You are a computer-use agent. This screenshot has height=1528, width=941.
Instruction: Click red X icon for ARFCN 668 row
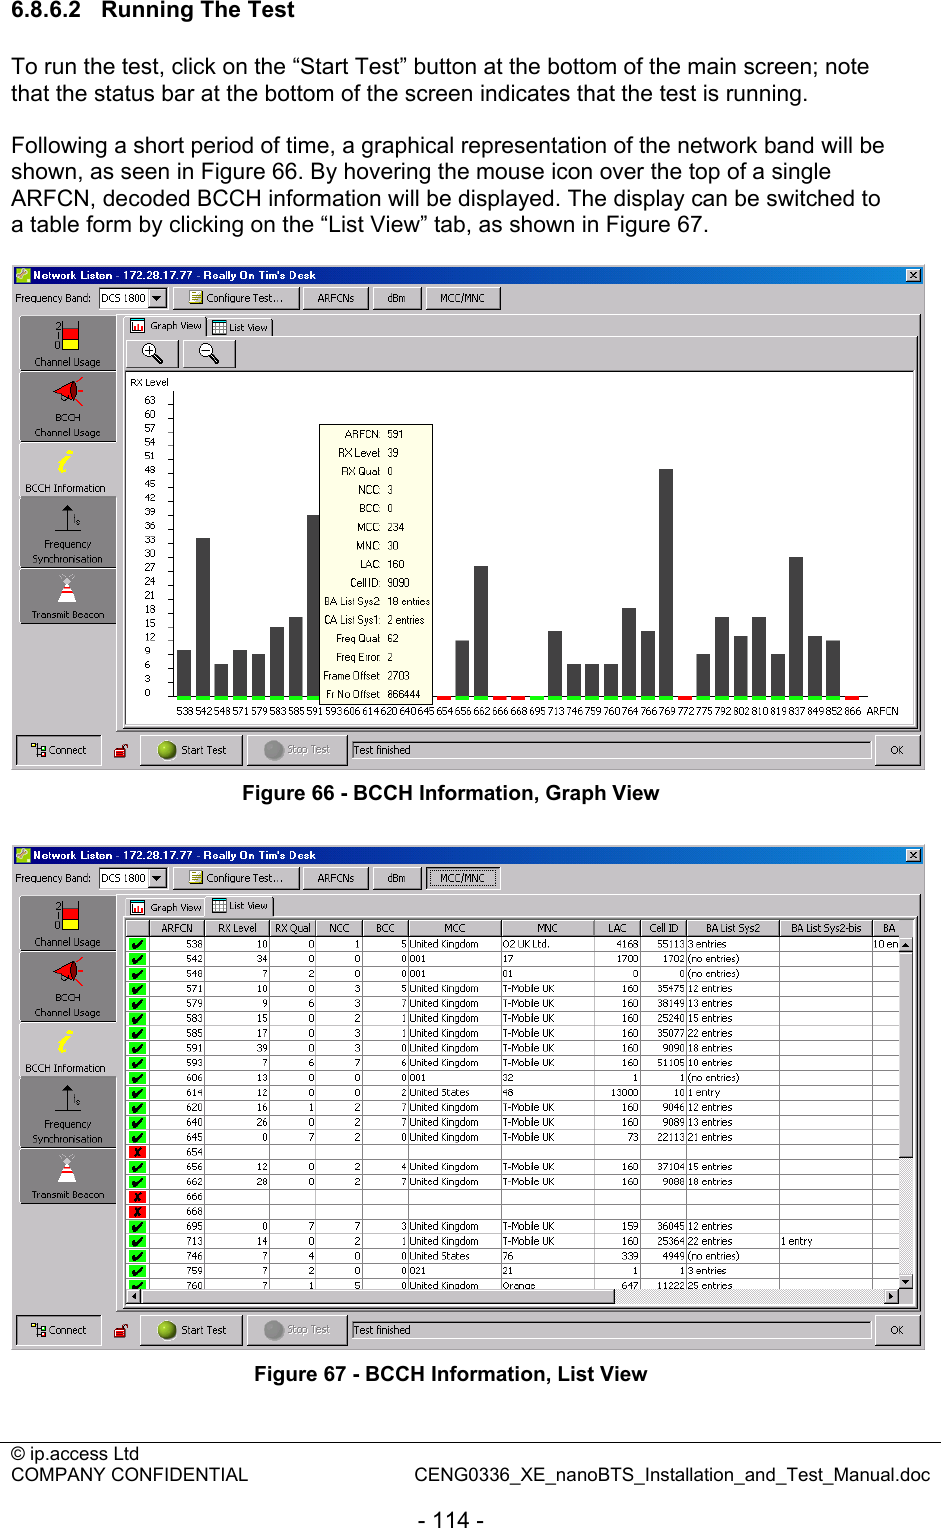pyautogui.click(x=138, y=1211)
